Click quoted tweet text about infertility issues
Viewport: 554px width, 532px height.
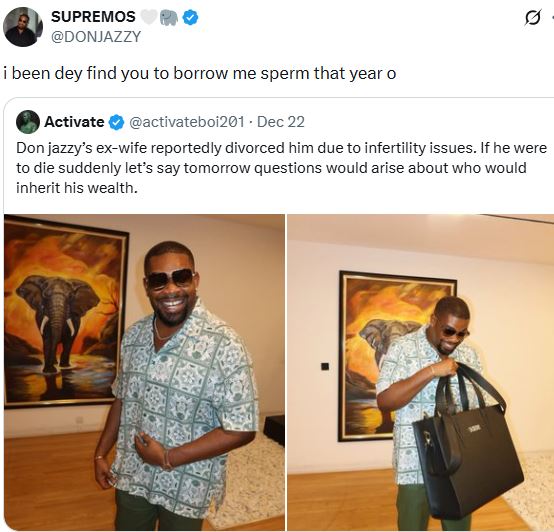281,168
